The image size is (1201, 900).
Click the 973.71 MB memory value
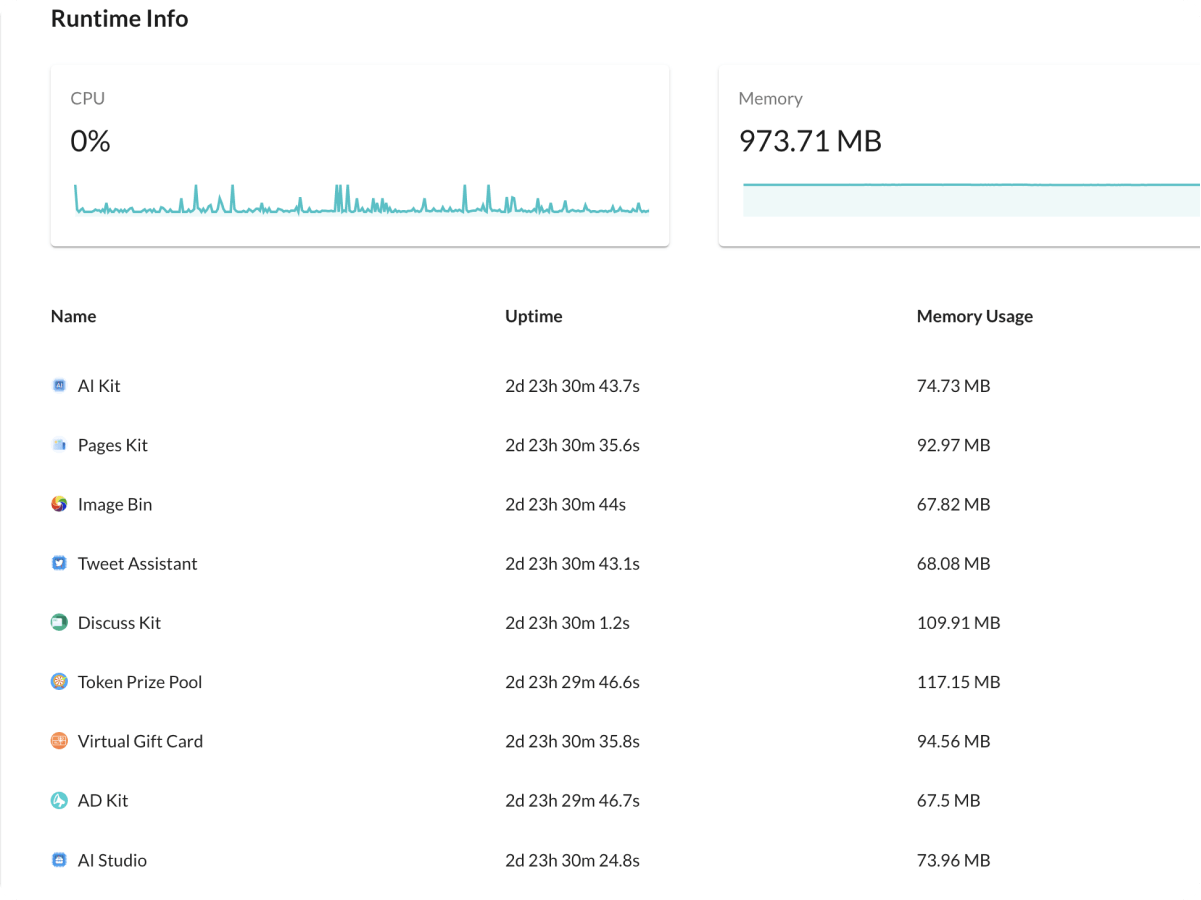(x=810, y=141)
